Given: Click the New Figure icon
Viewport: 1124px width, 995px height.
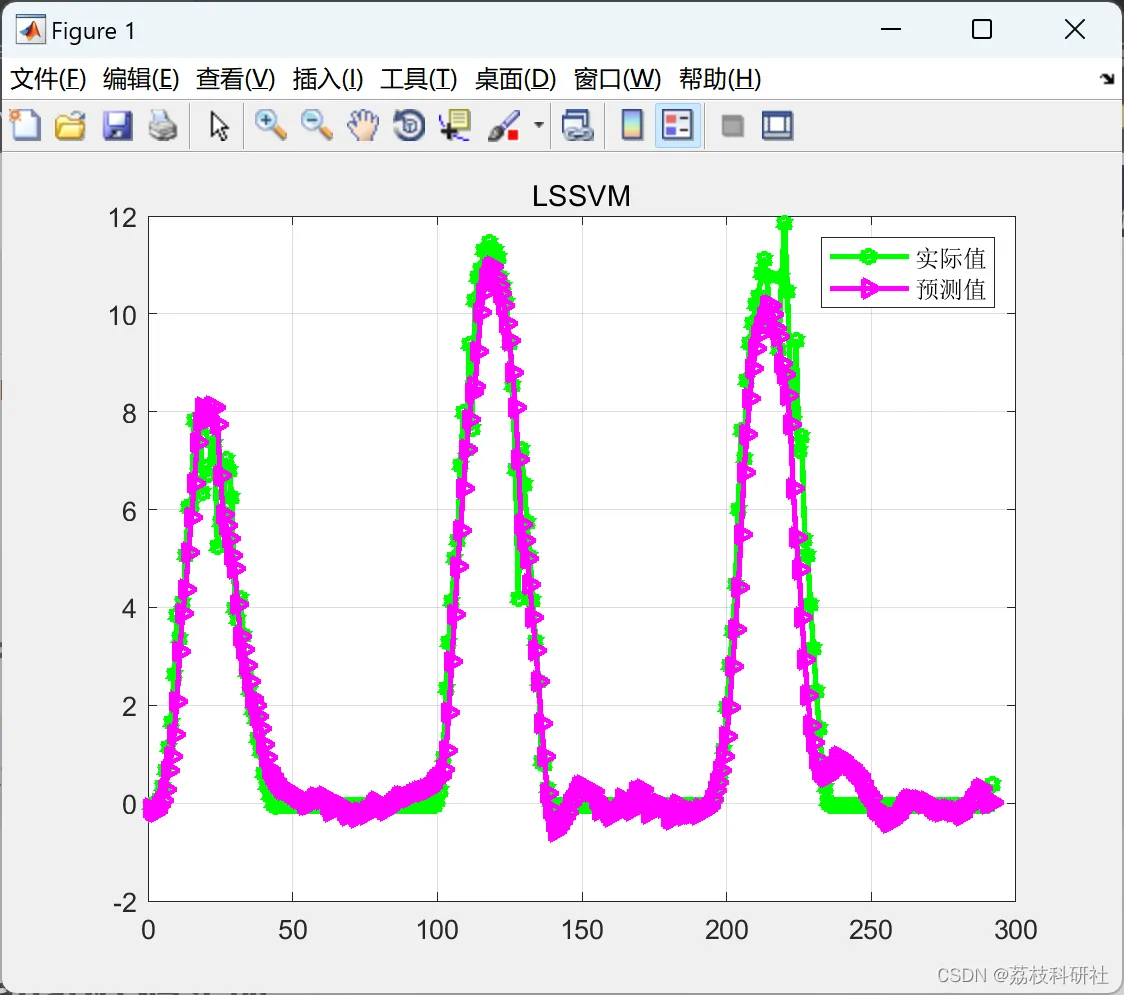Looking at the screenshot, I should [26, 126].
